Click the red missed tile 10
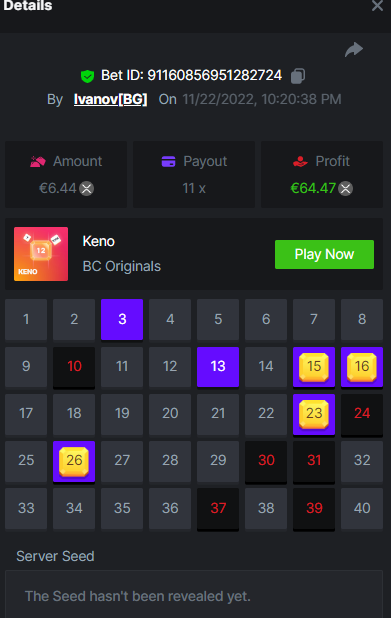 74,367
